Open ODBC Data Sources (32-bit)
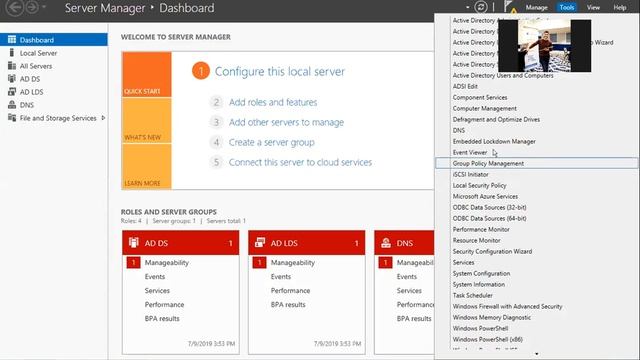 (x=489, y=207)
